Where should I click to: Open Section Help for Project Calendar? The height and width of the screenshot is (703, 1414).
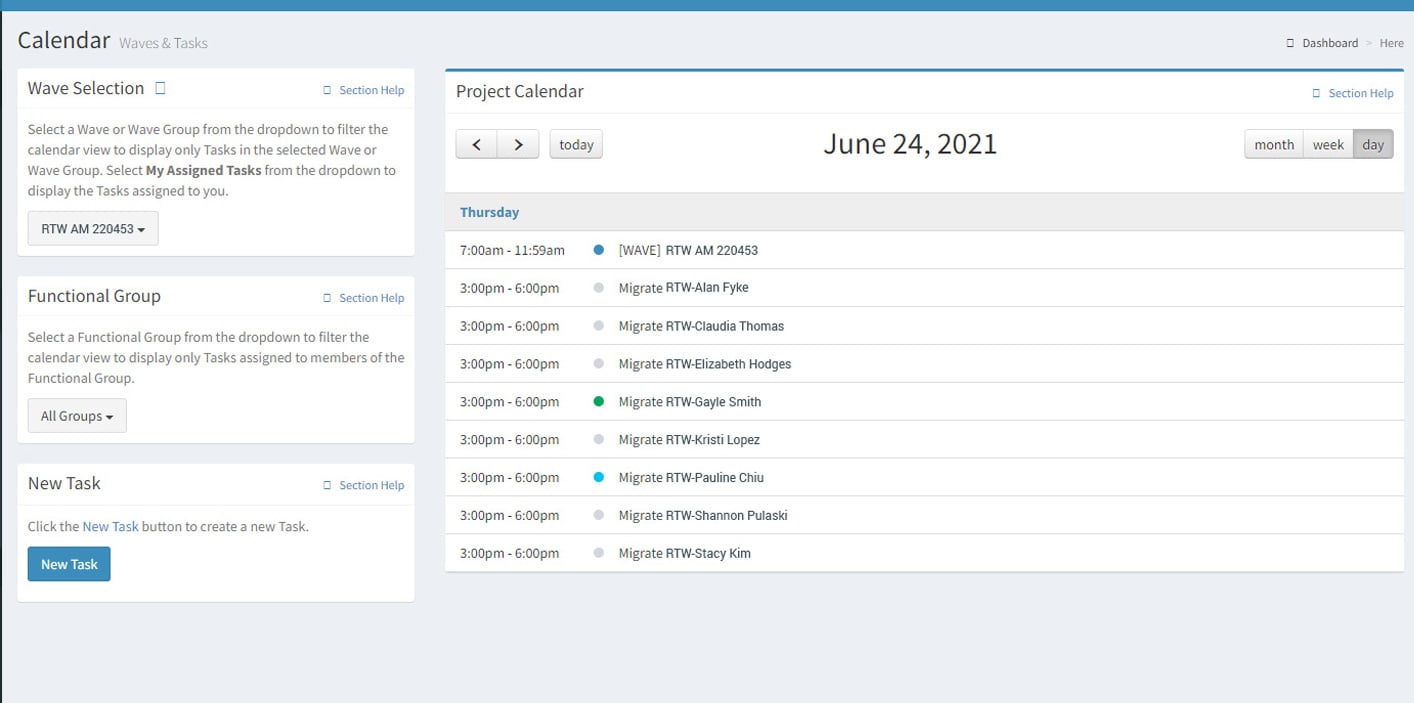[1360, 93]
